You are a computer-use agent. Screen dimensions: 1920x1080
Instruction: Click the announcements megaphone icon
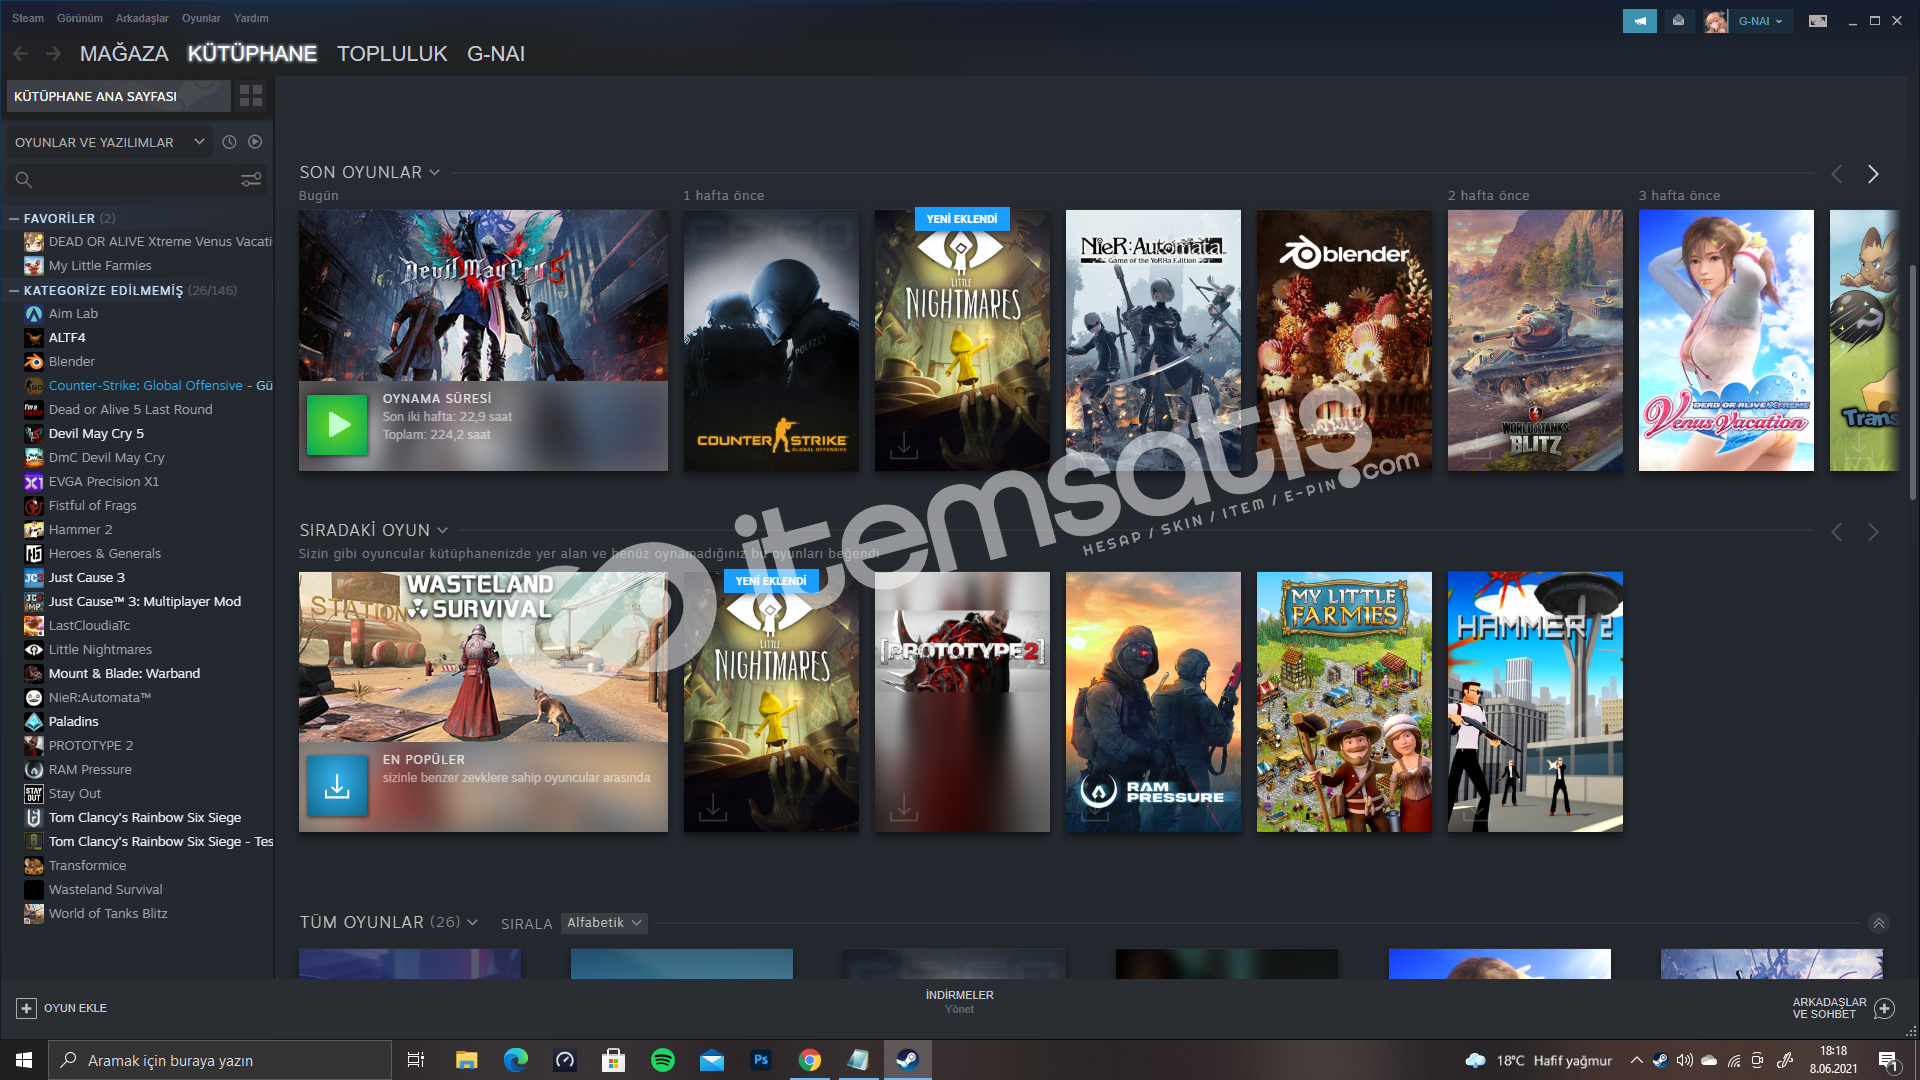(1639, 21)
